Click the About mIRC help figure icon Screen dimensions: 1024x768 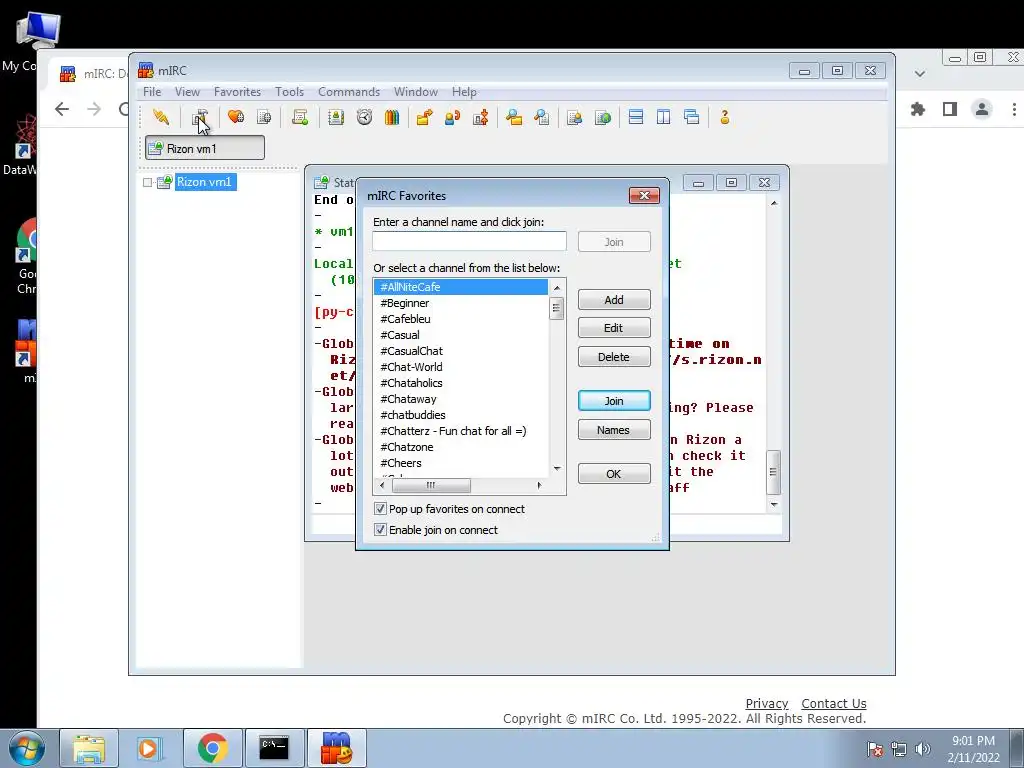[x=724, y=117]
